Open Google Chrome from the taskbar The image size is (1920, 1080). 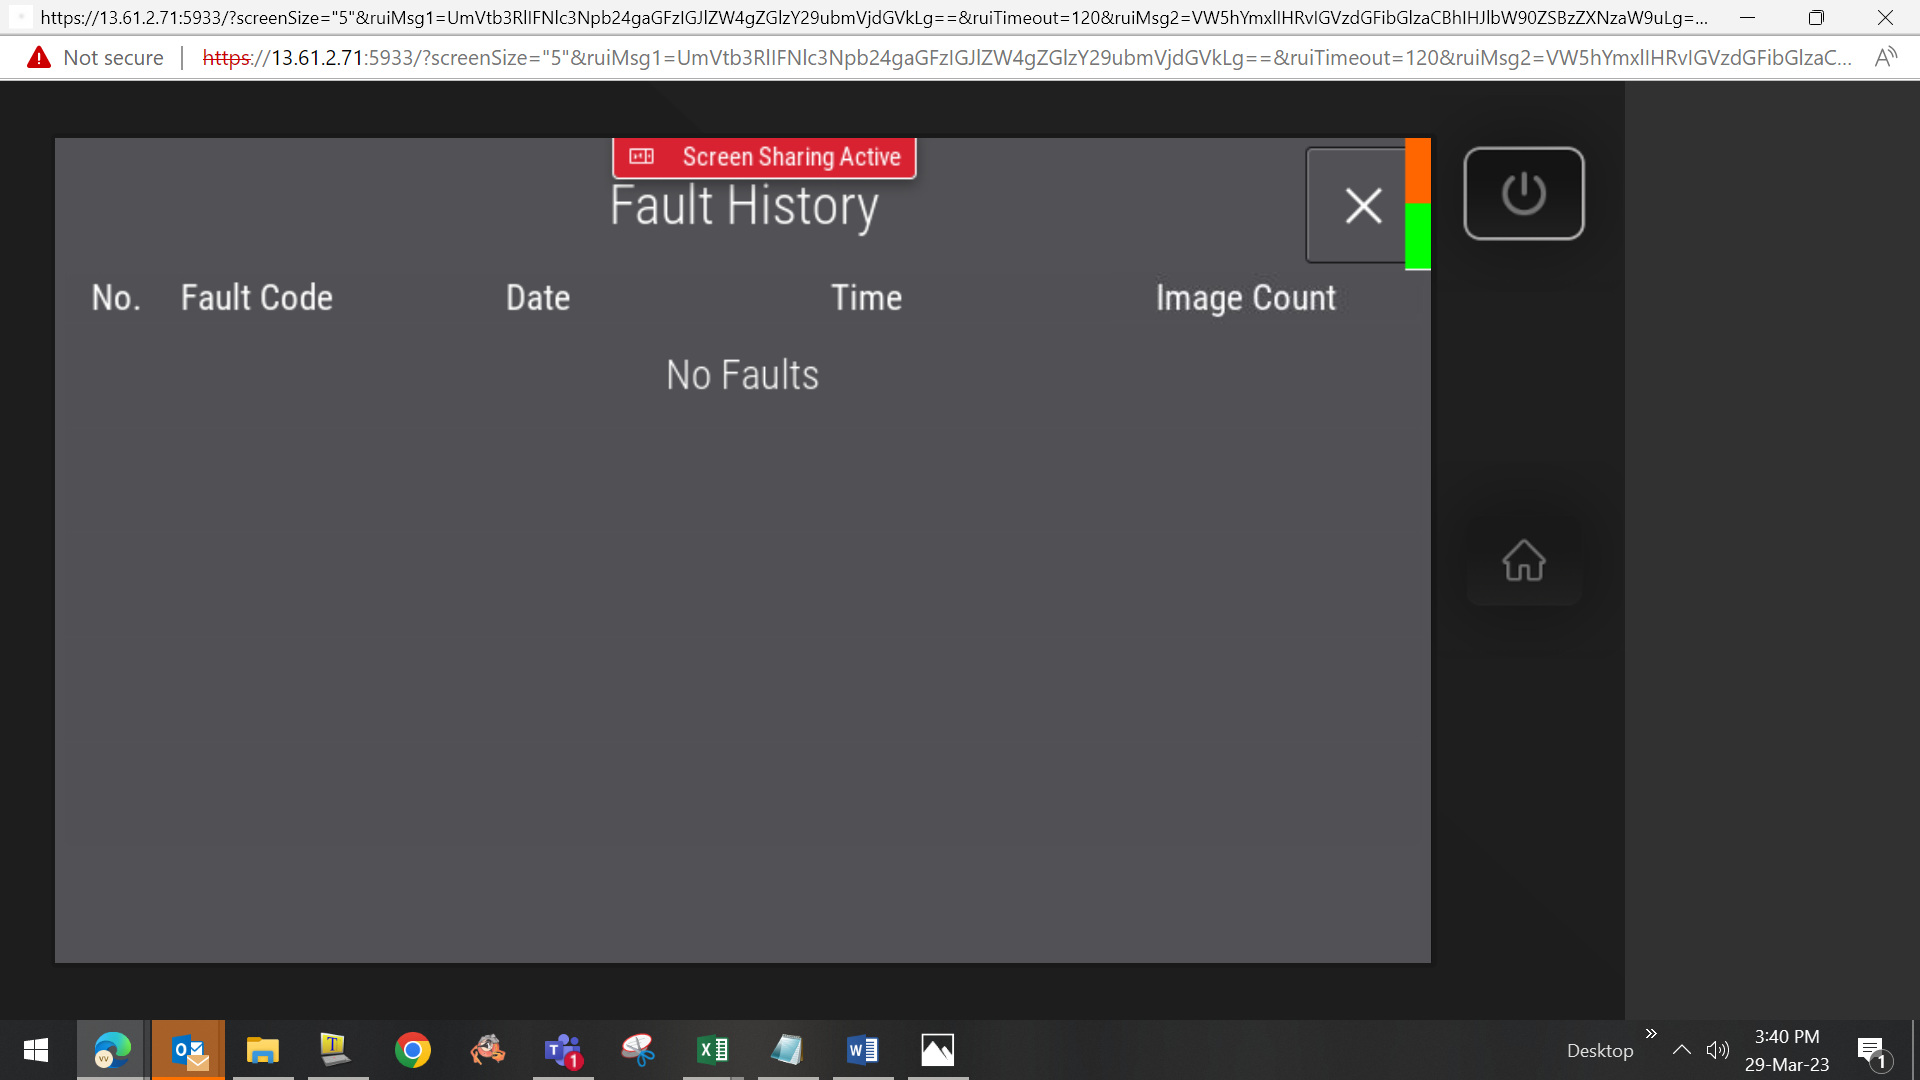pyautogui.click(x=412, y=1050)
